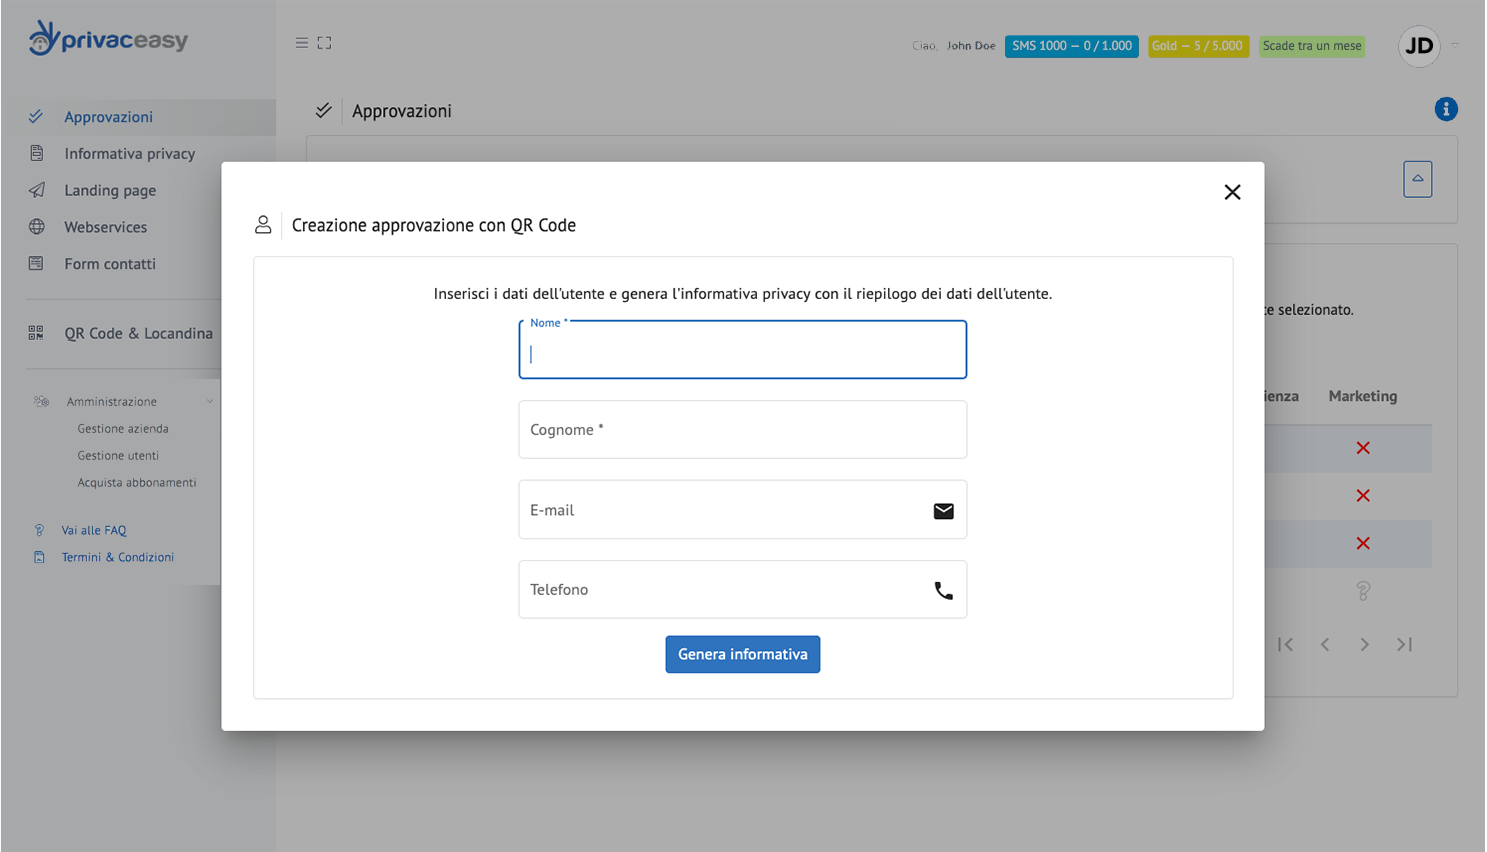The height and width of the screenshot is (852, 1487).
Task: Collapse the panel with the up chevron
Action: pos(1417,179)
